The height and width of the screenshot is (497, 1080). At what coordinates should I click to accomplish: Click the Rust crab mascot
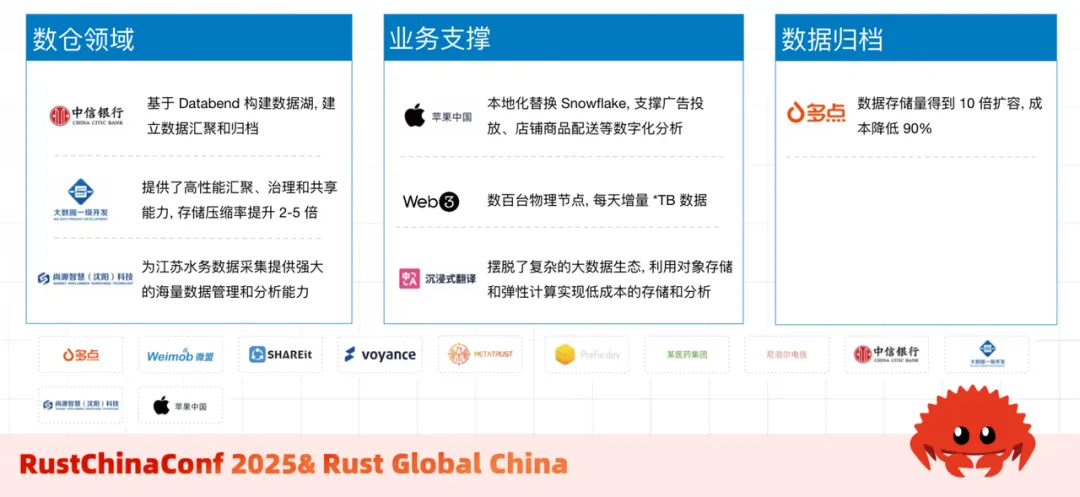pyautogui.click(x=972, y=432)
